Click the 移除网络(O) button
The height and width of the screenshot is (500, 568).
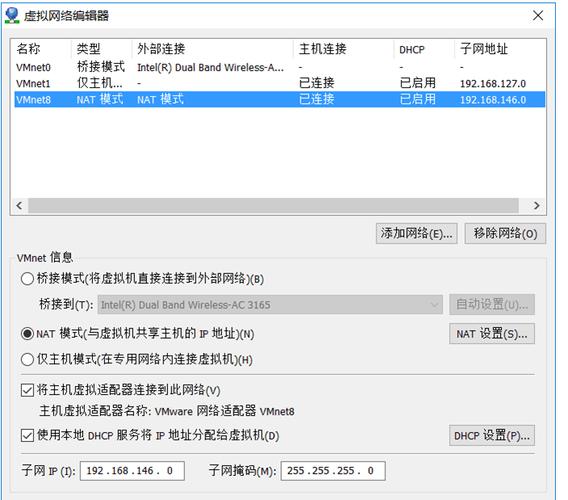tap(505, 233)
